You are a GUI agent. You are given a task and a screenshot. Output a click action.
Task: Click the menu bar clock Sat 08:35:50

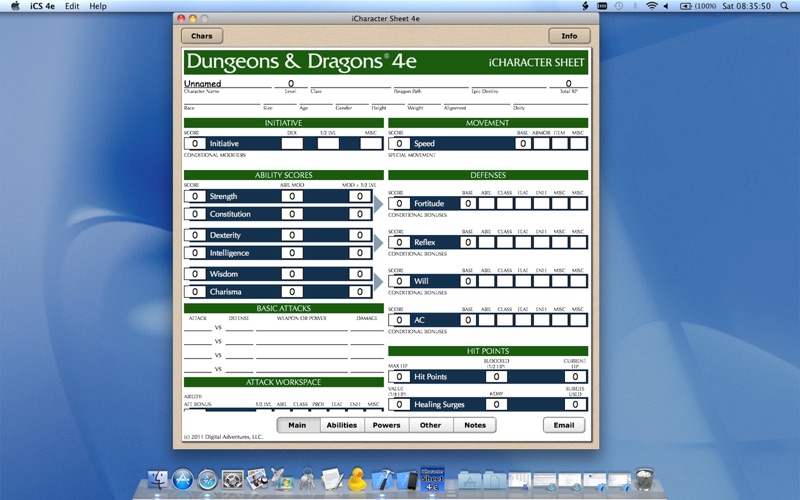[x=746, y=6]
